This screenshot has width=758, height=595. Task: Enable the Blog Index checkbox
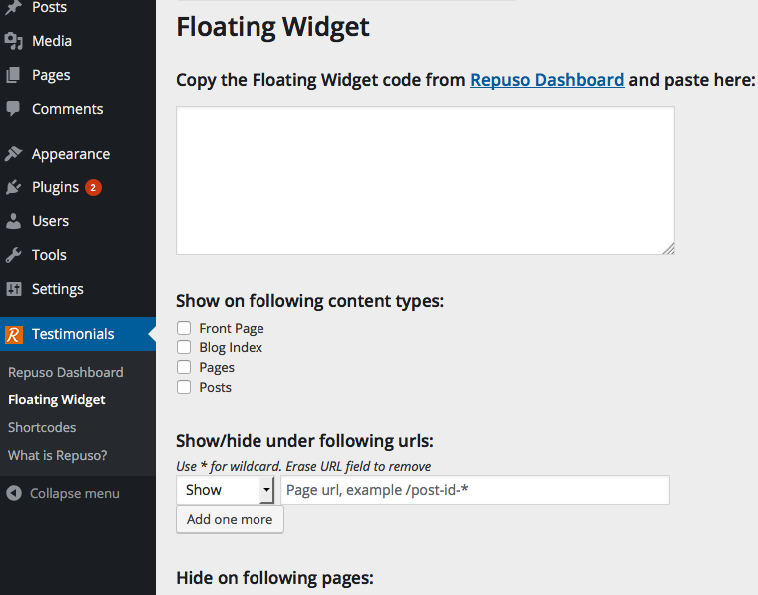pyautogui.click(x=184, y=347)
